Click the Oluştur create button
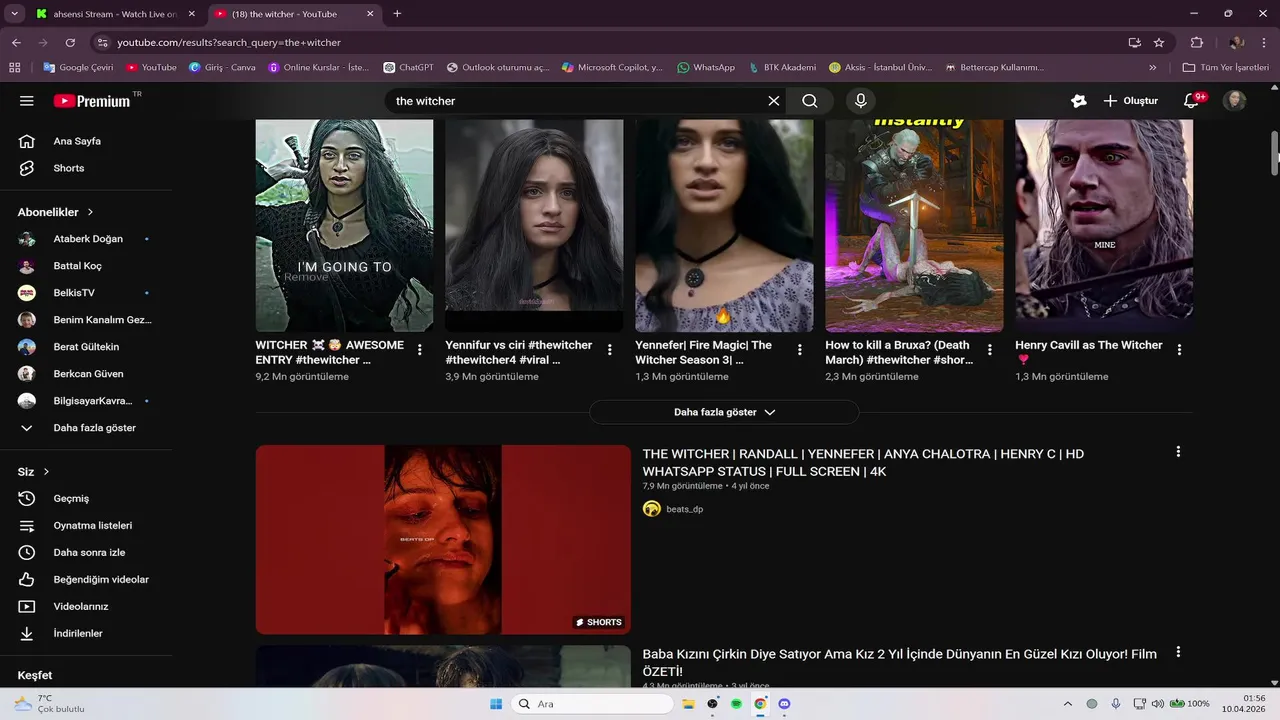Image resolution: width=1280 pixels, height=720 pixels. (1130, 101)
